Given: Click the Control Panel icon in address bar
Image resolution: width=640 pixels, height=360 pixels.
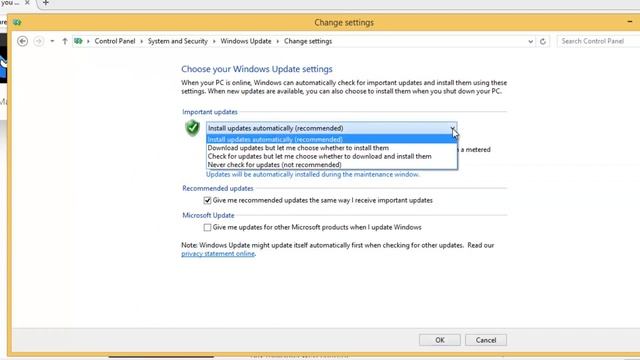Looking at the screenshot, I should pyautogui.click(x=78, y=41).
